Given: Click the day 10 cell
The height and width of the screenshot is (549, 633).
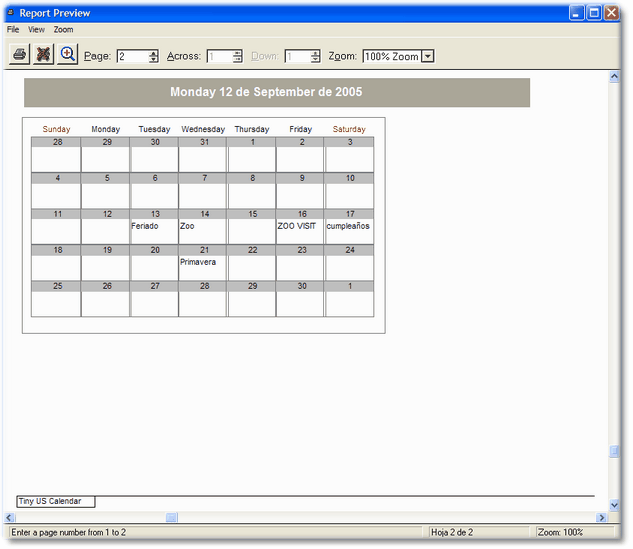Looking at the screenshot, I should coord(350,191).
